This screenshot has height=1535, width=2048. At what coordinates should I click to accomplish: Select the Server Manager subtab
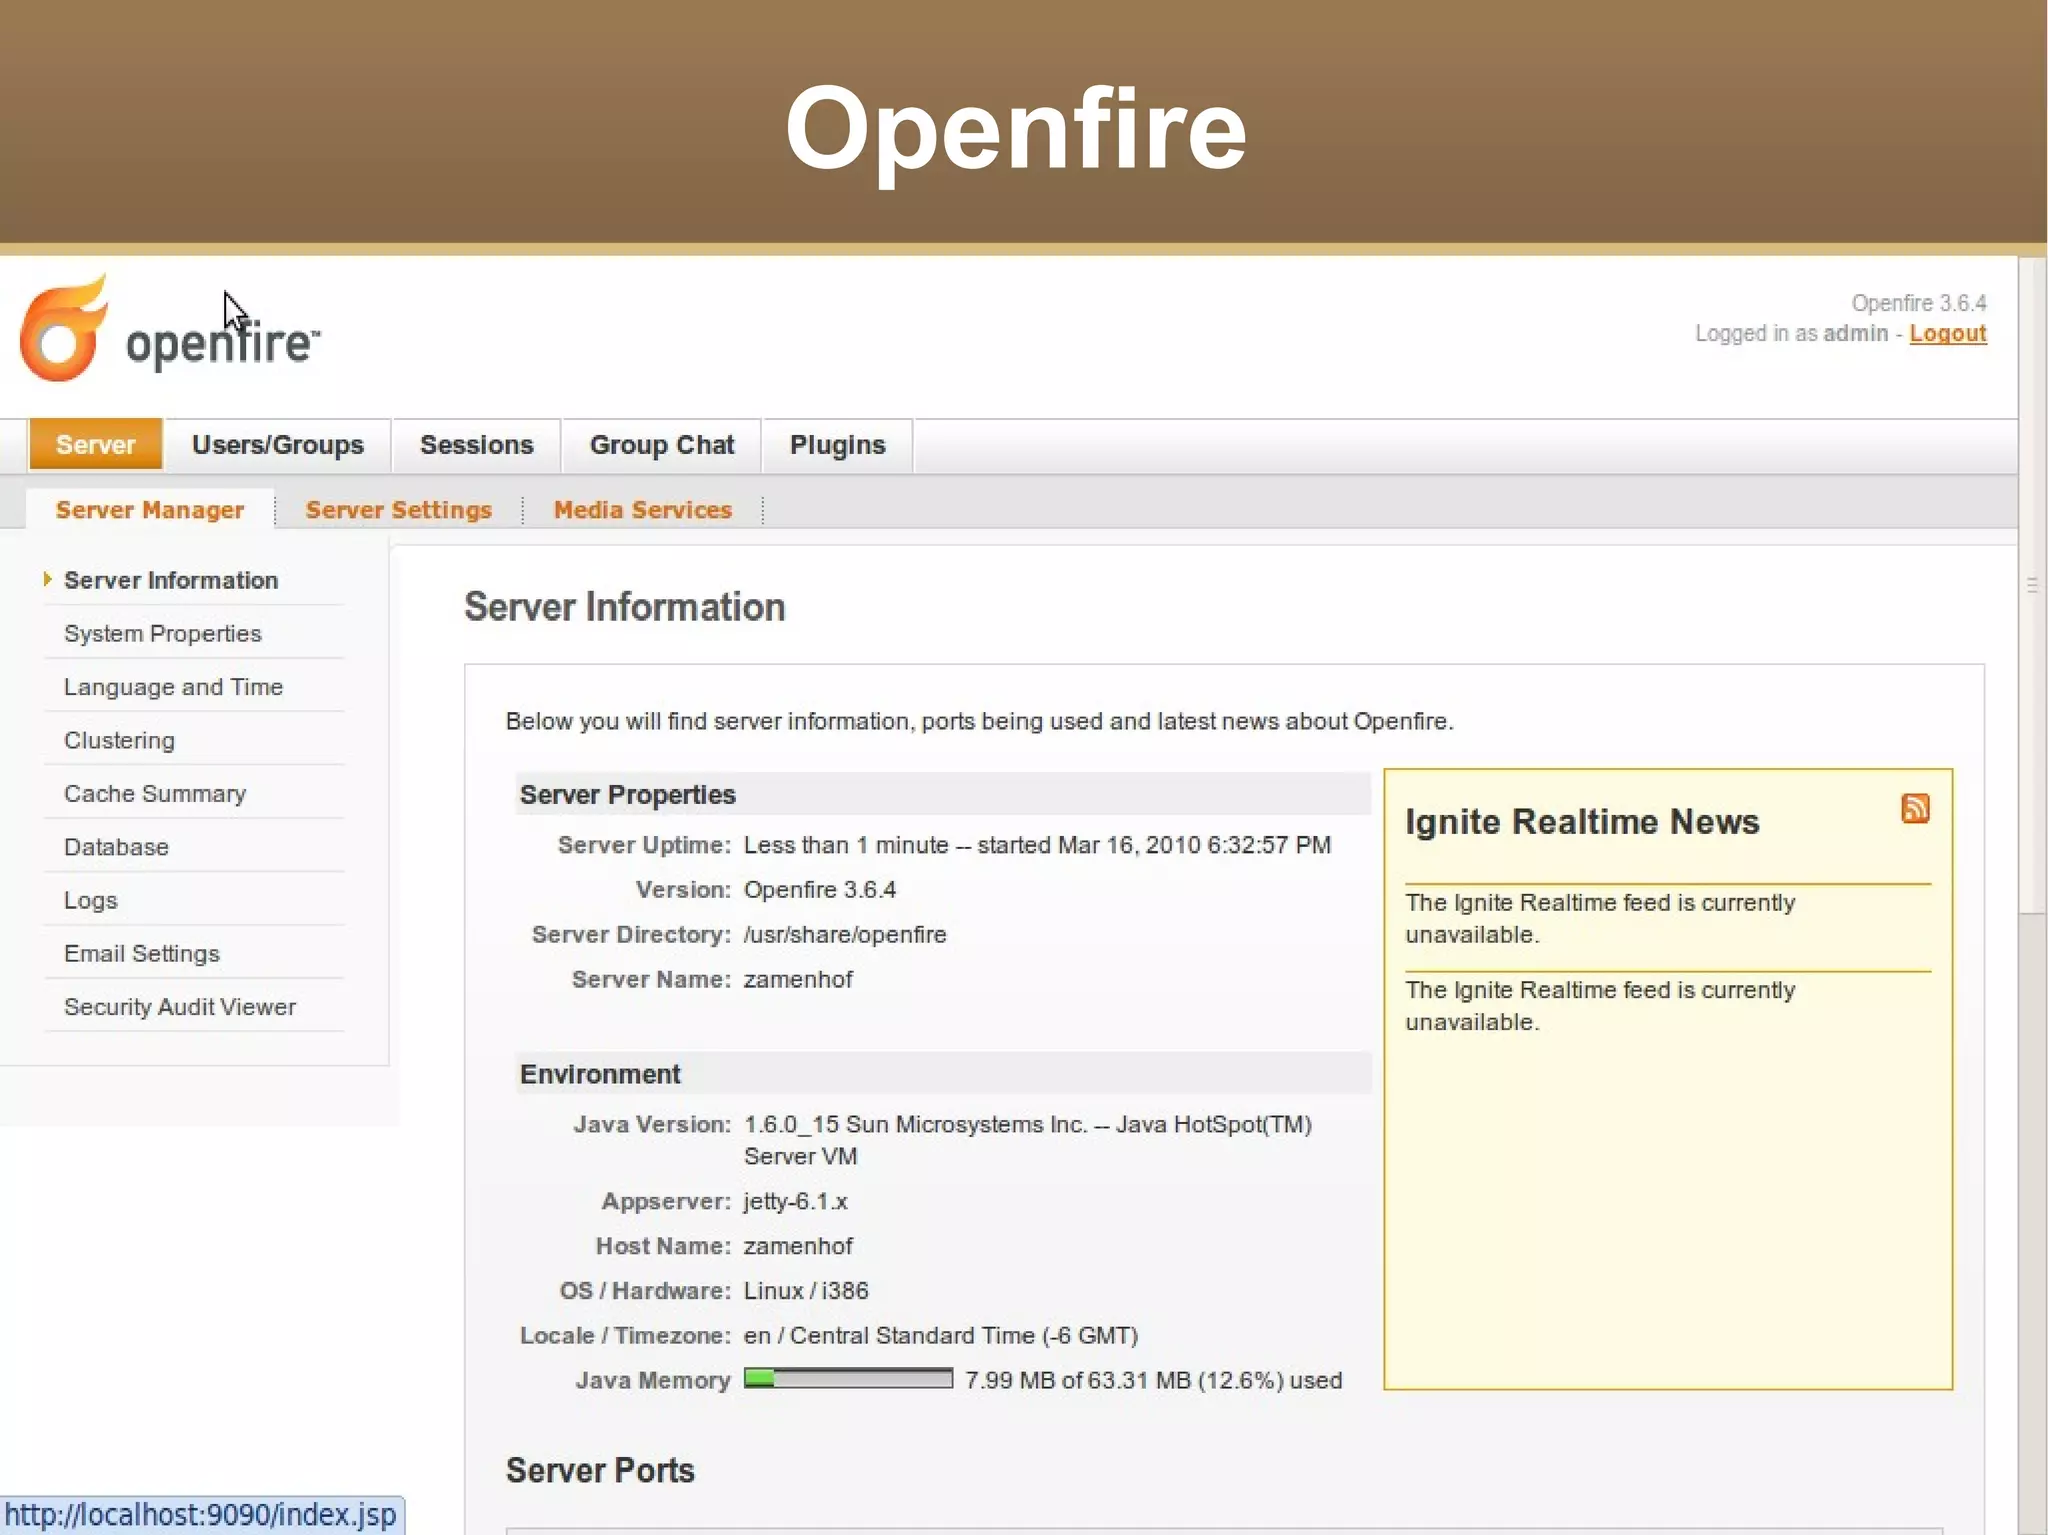point(149,510)
